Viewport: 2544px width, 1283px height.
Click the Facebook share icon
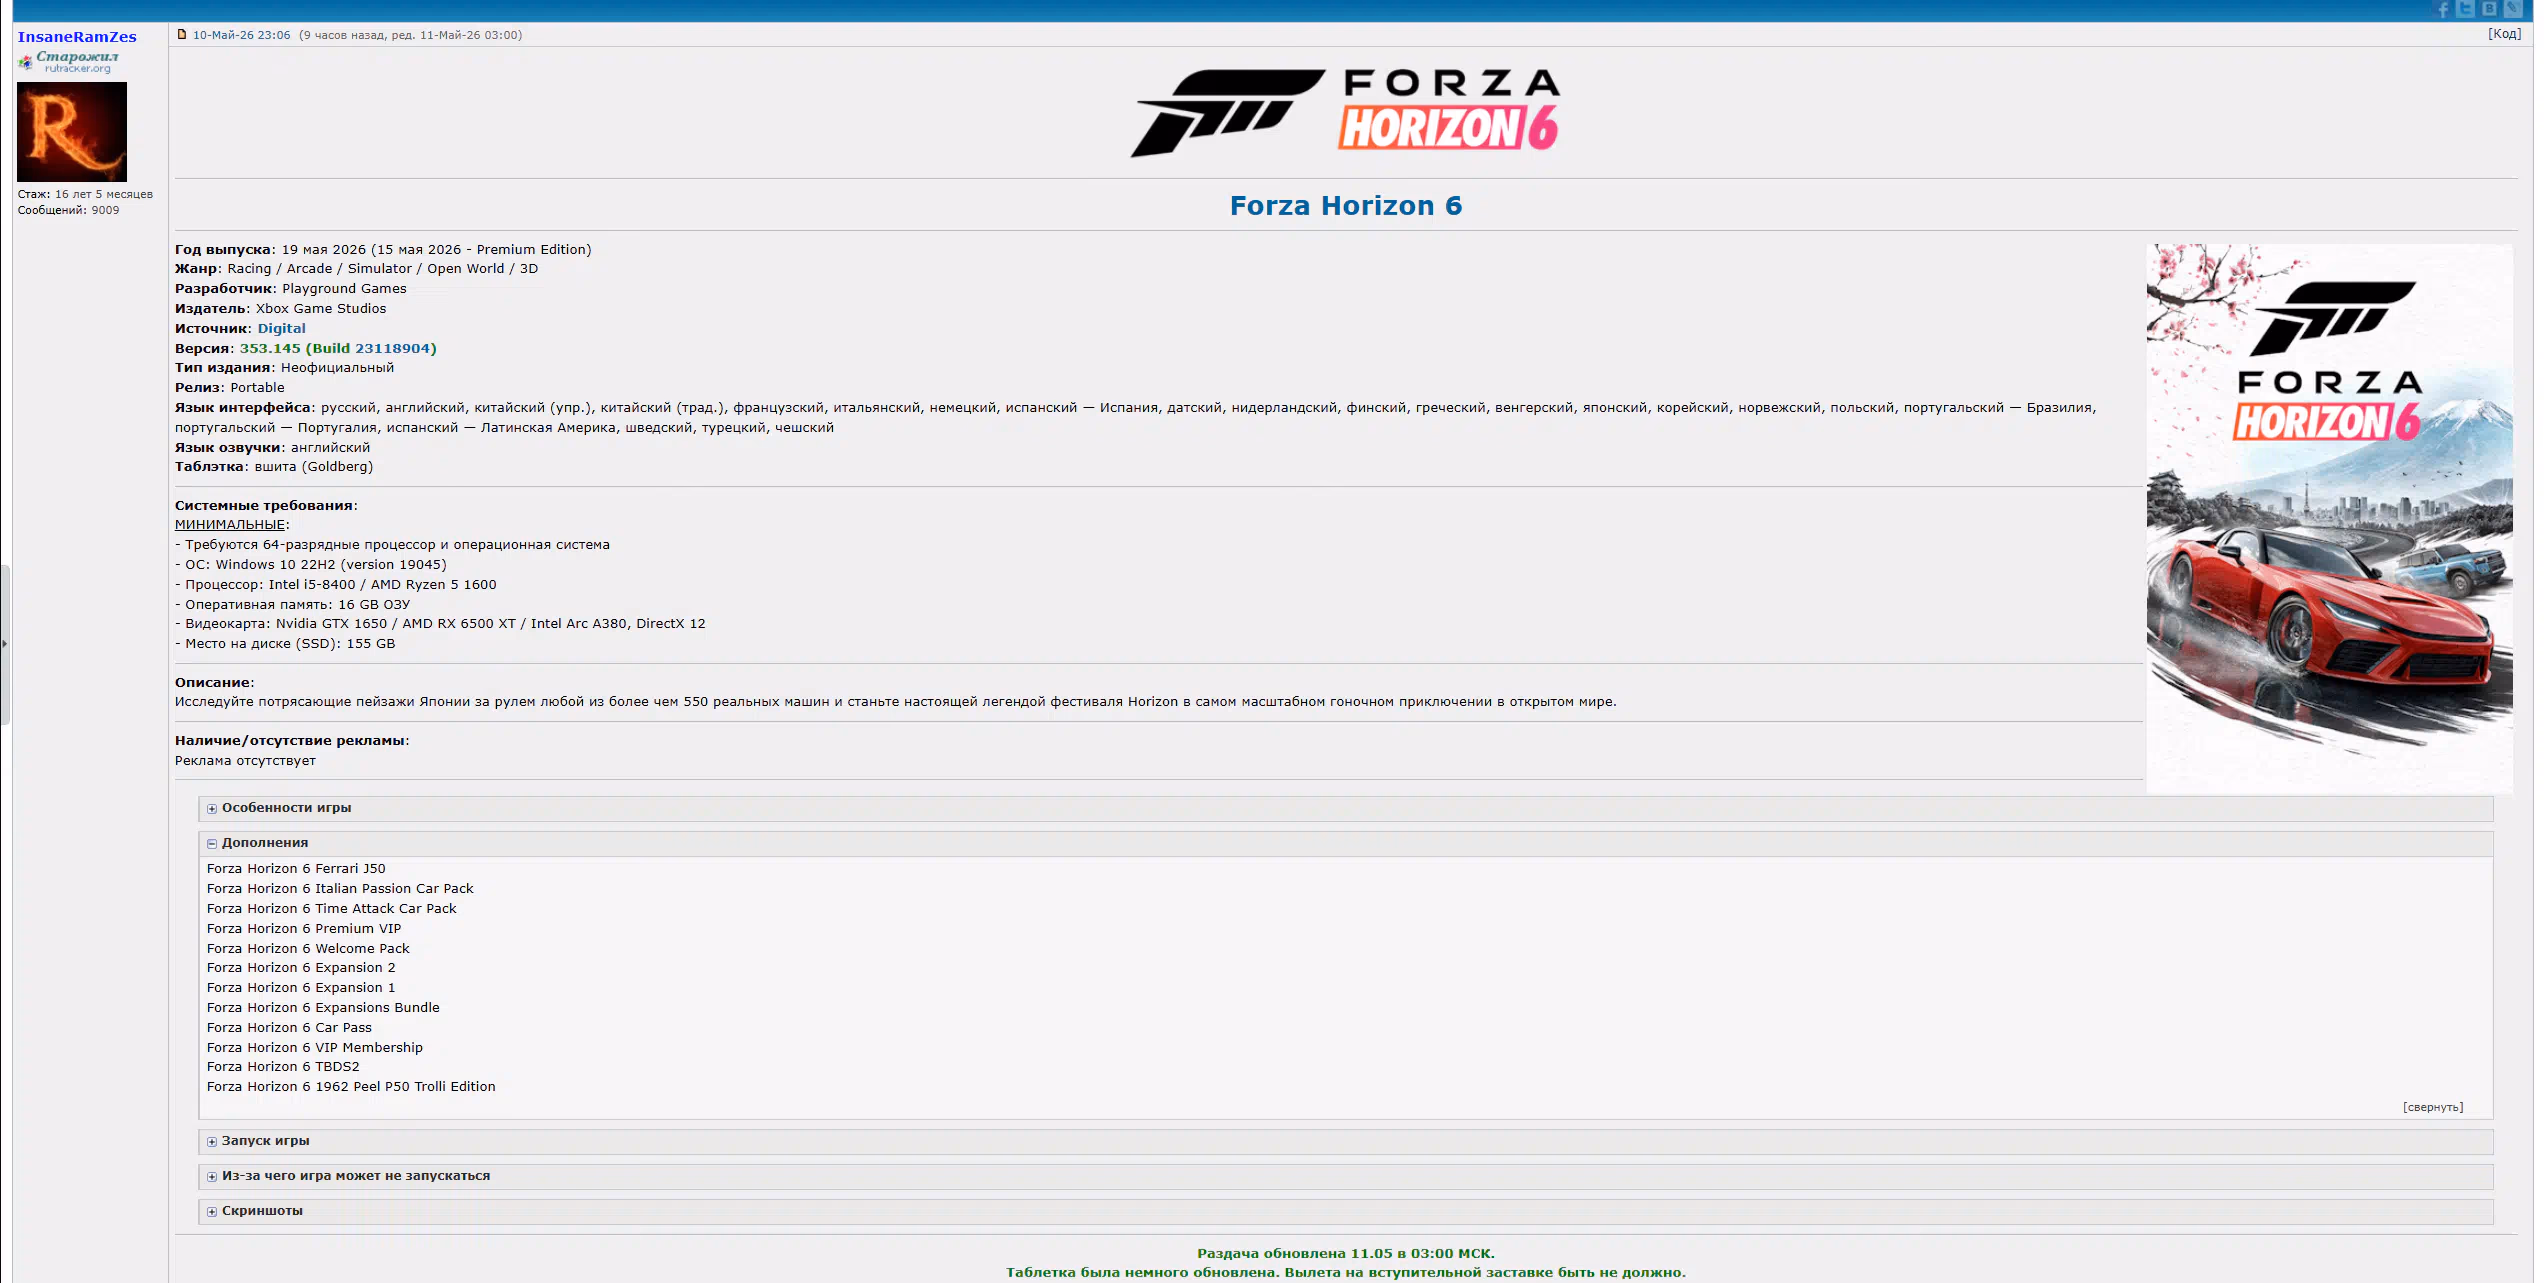2442,9
